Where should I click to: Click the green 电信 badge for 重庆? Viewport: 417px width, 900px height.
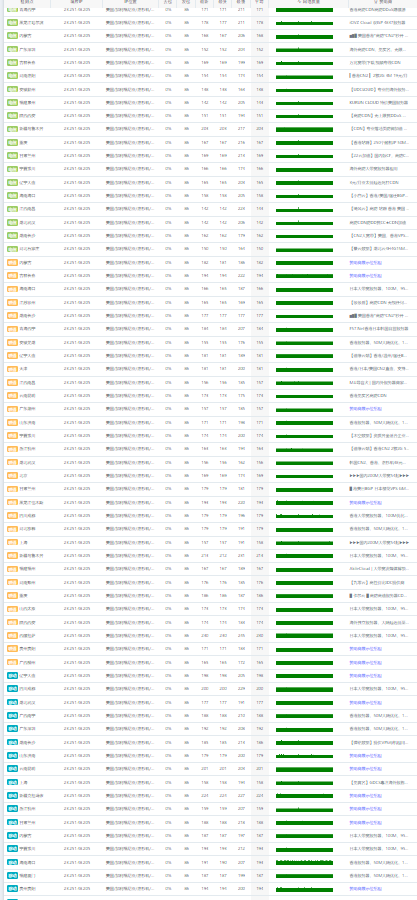(12, 142)
